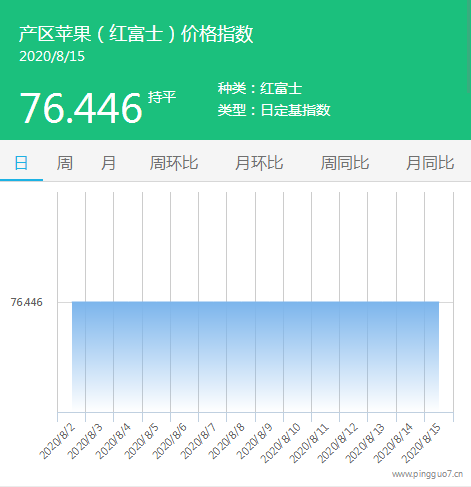Click the 2020/8/2 axis date label
The image size is (471, 487).
coord(57,441)
